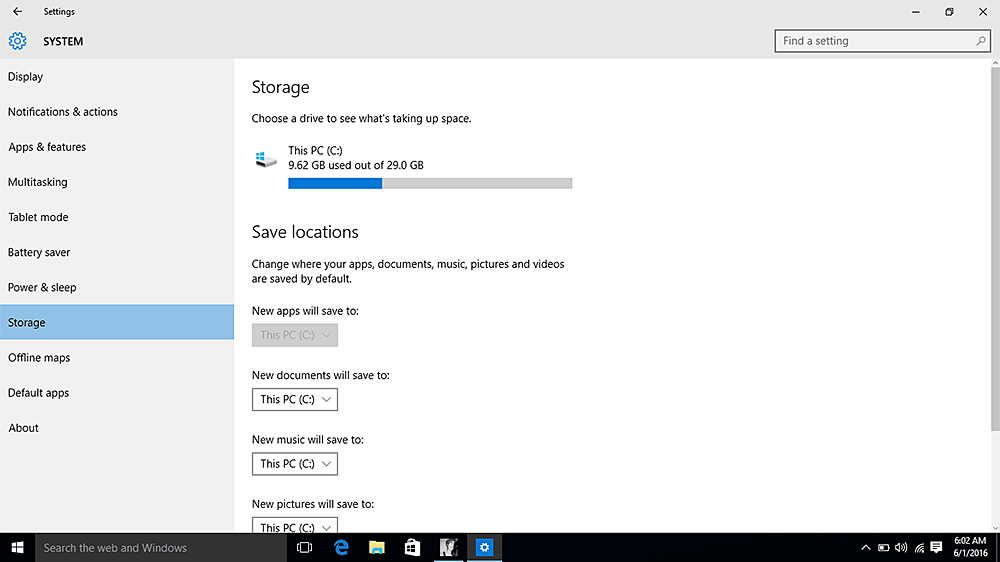This screenshot has width=1000, height=562.
Task: Open the Store app on the taskbar
Action: point(413,547)
